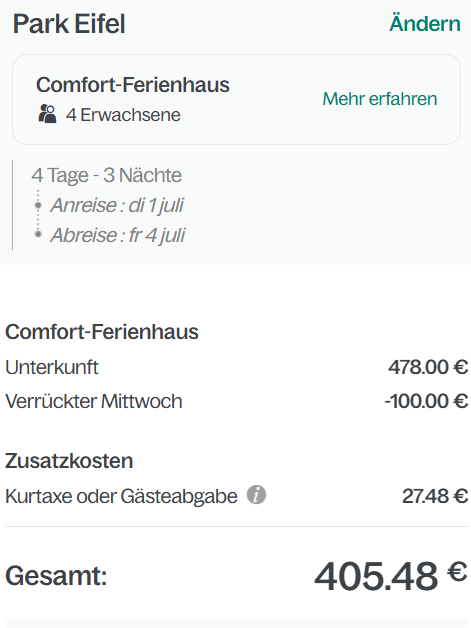Image resolution: width=471 pixels, height=628 pixels.
Task: Click the Zusatzkosten section heading
Action: pyautogui.click(x=69, y=461)
